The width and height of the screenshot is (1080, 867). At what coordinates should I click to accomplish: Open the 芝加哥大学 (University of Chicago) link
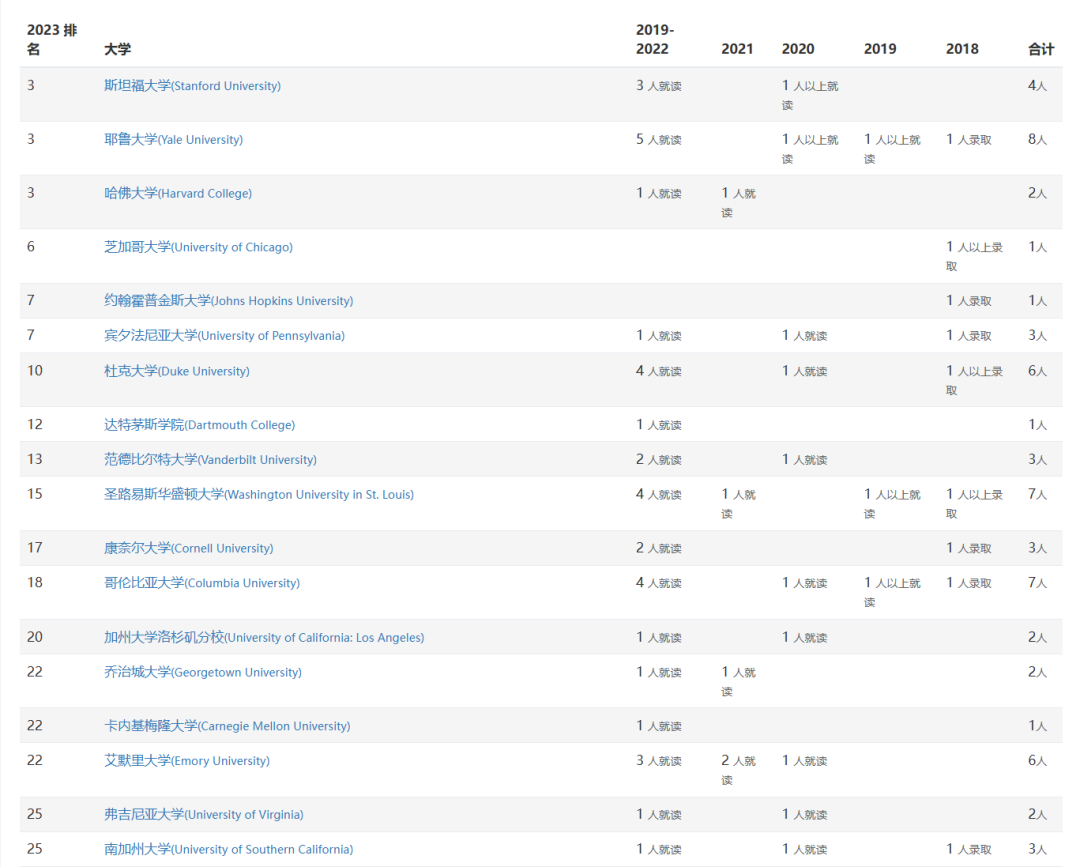point(198,247)
